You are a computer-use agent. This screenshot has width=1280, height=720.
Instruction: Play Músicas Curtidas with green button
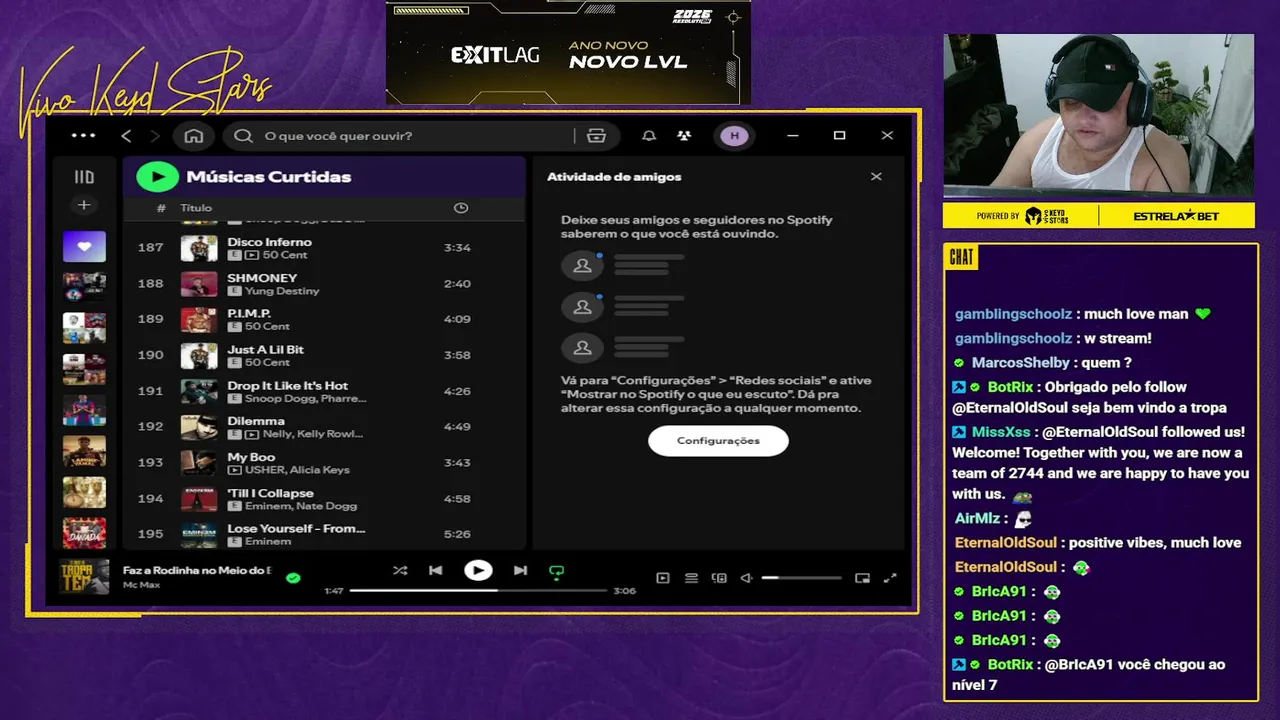tap(157, 177)
